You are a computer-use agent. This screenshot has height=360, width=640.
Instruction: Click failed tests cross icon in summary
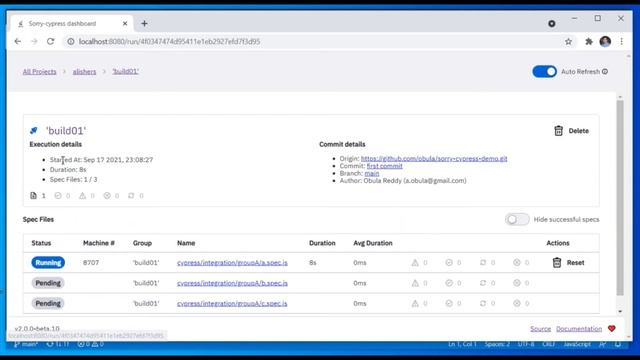coord(107,196)
